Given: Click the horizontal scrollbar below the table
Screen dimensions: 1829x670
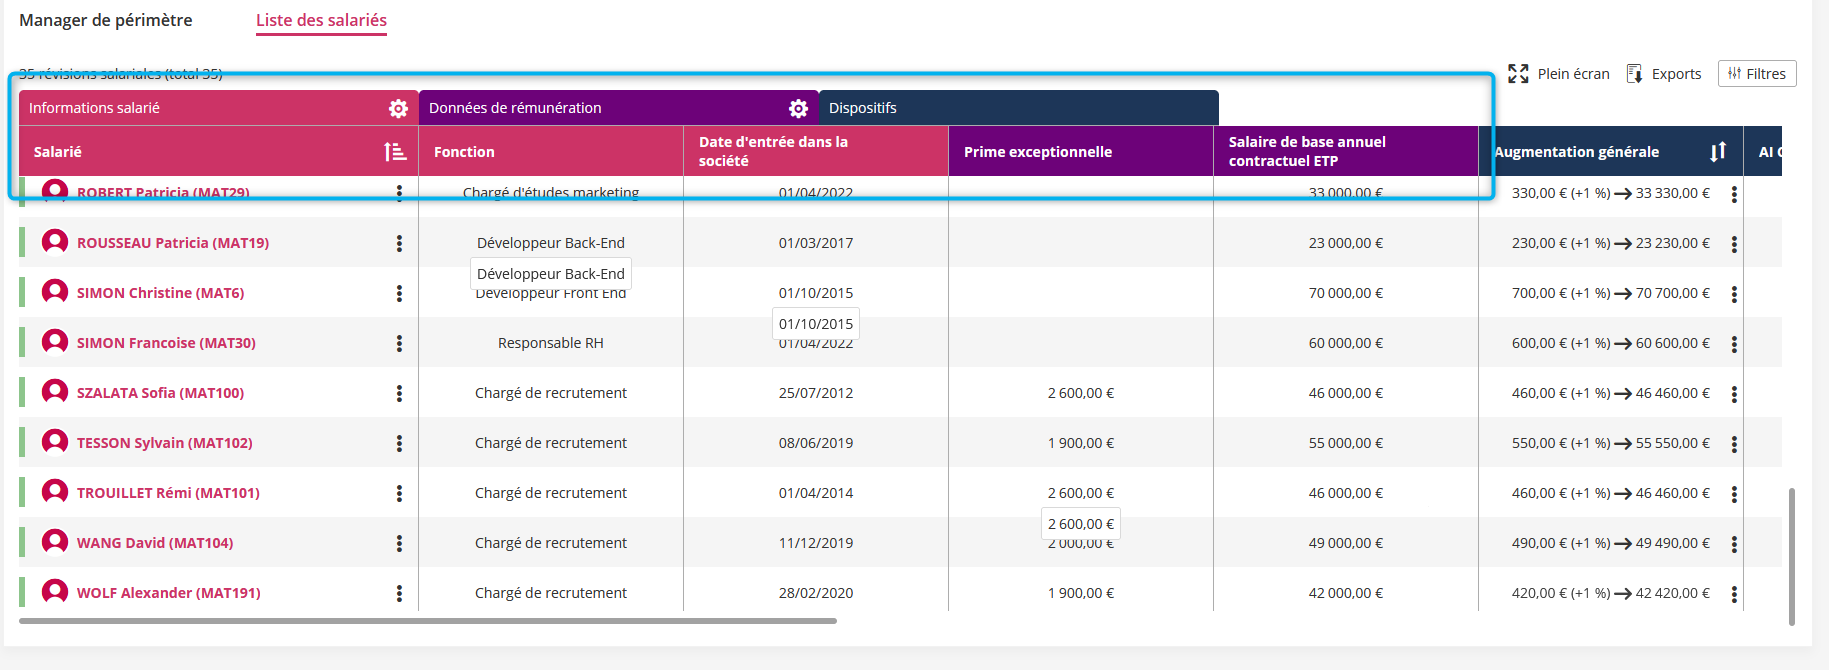Looking at the screenshot, I should click(428, 621).
